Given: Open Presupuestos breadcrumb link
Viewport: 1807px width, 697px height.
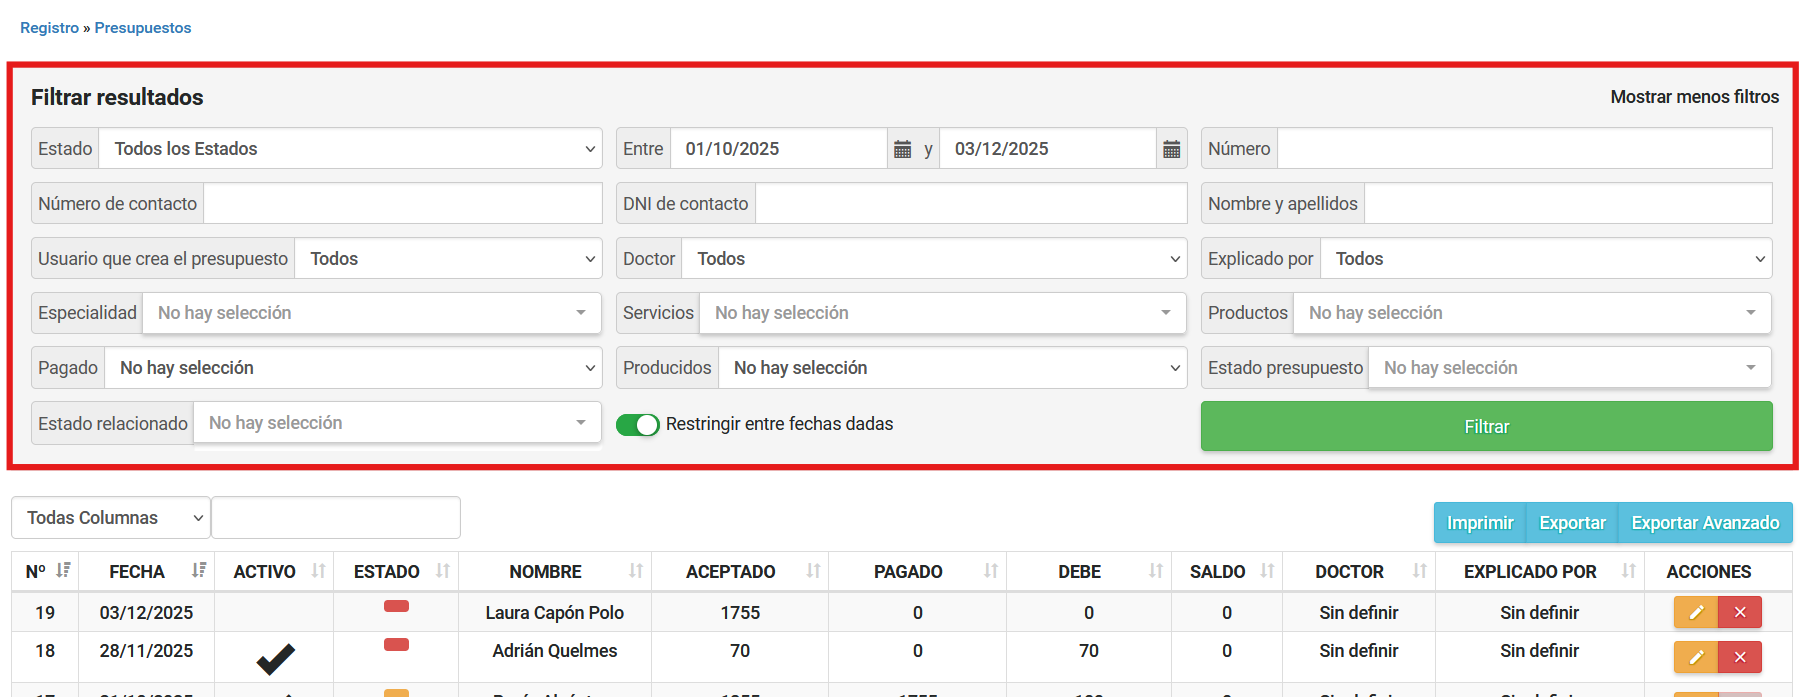Looking at the screenshot, I should 143,28.
